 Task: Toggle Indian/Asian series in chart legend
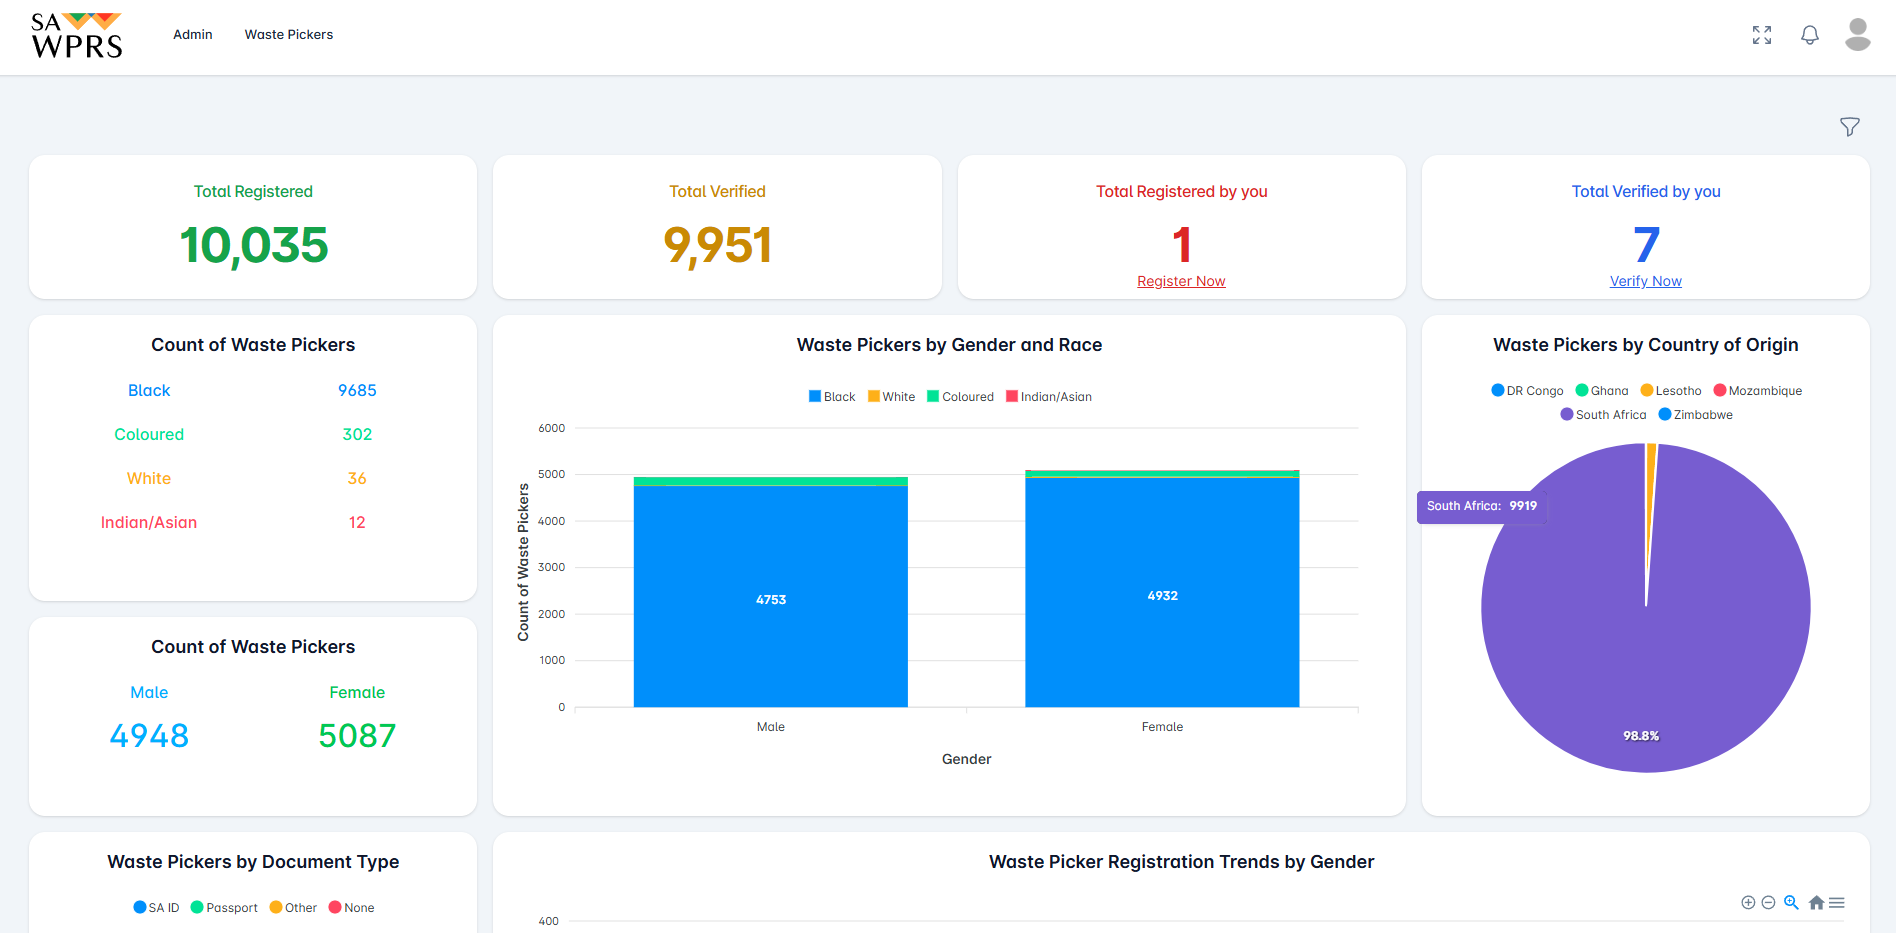coord(1049,397)
